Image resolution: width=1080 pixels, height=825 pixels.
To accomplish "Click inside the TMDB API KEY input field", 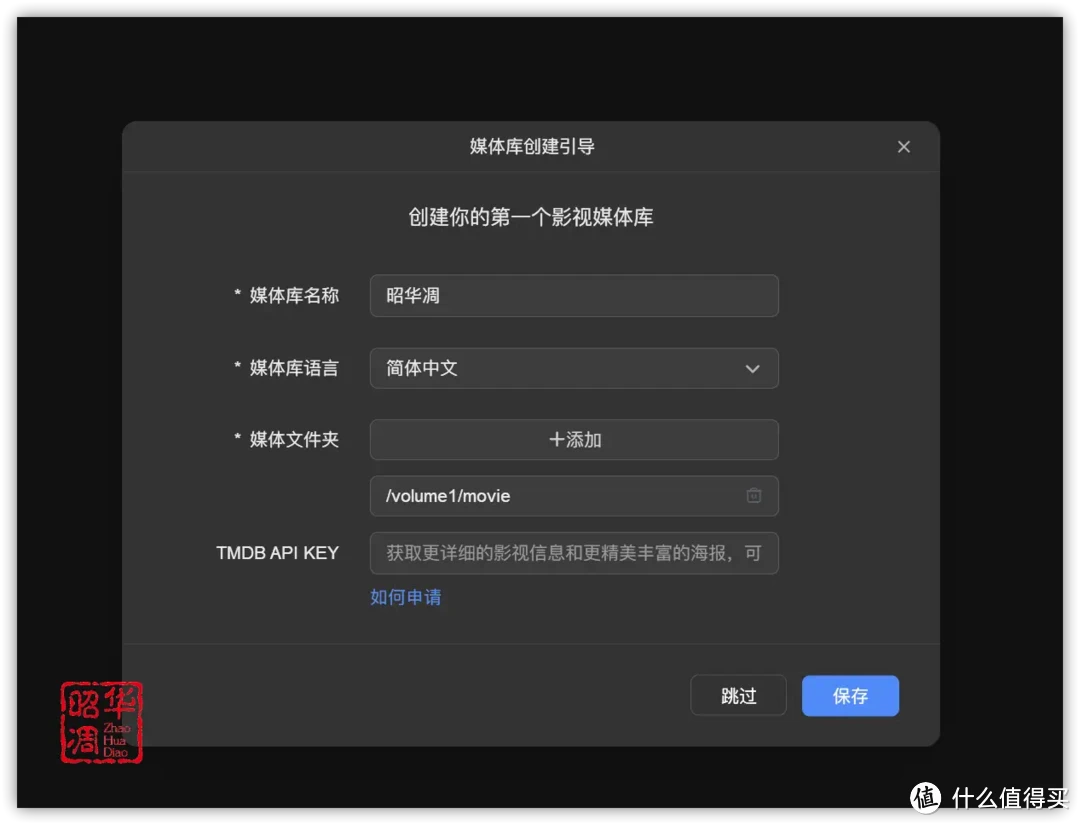I will [x=574, y=553].
